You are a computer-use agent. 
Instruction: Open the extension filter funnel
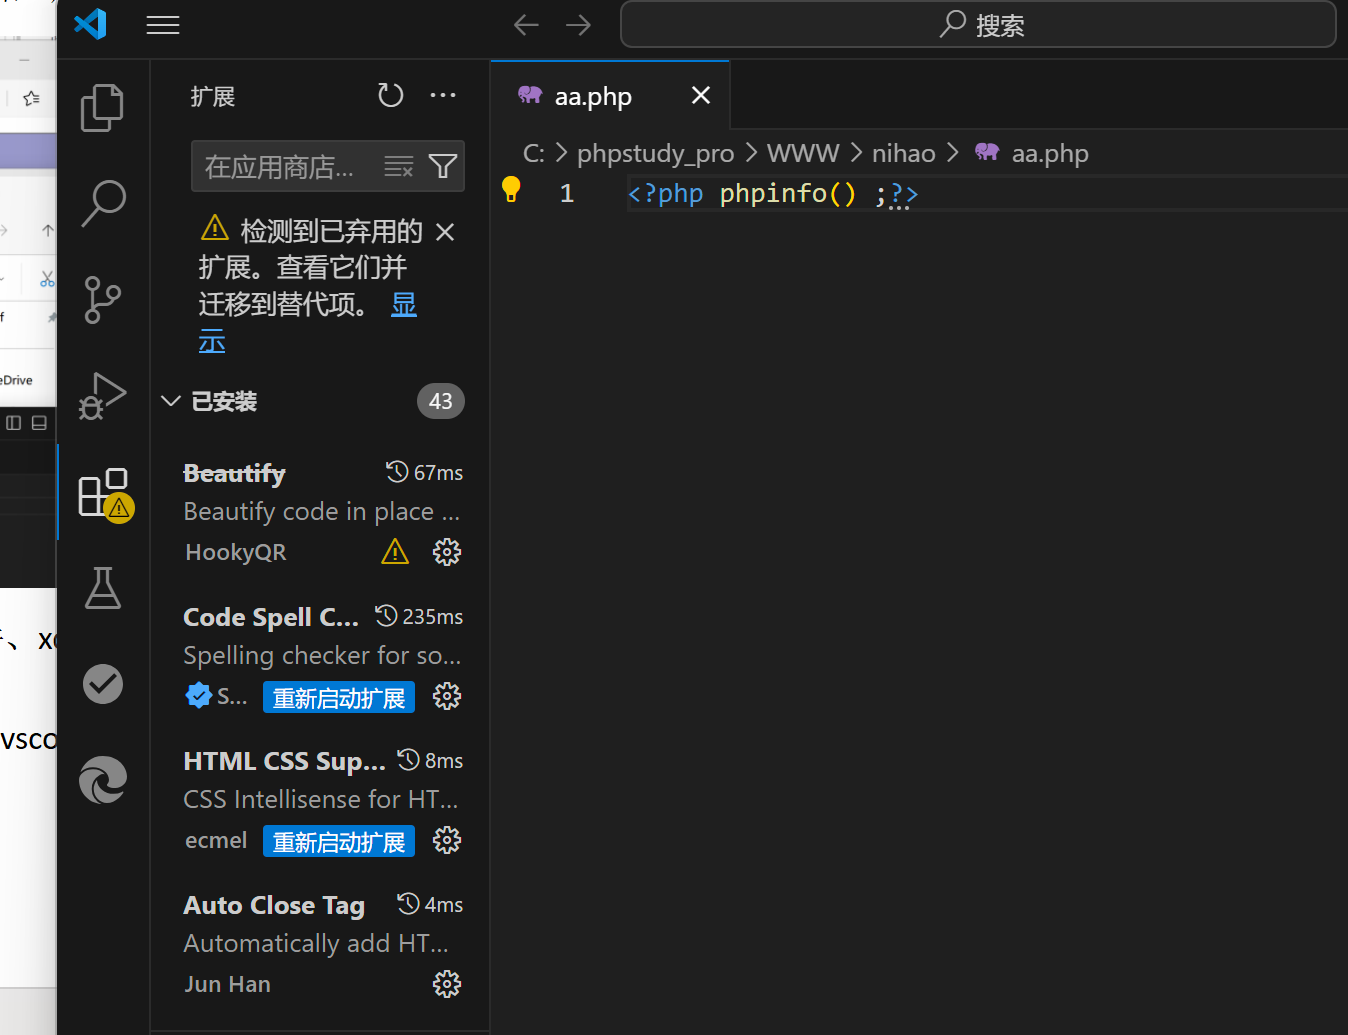[x=443, y=166]
